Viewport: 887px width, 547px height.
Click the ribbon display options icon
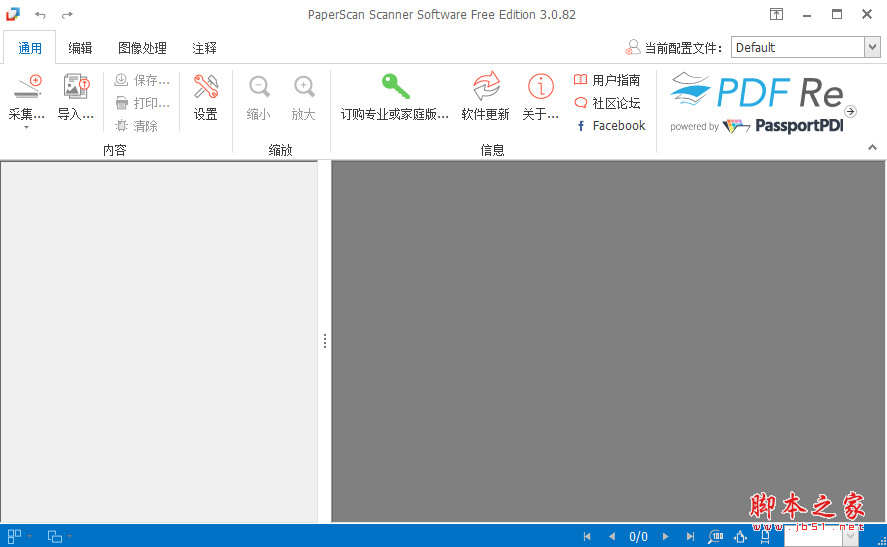[x=776, y=14]
